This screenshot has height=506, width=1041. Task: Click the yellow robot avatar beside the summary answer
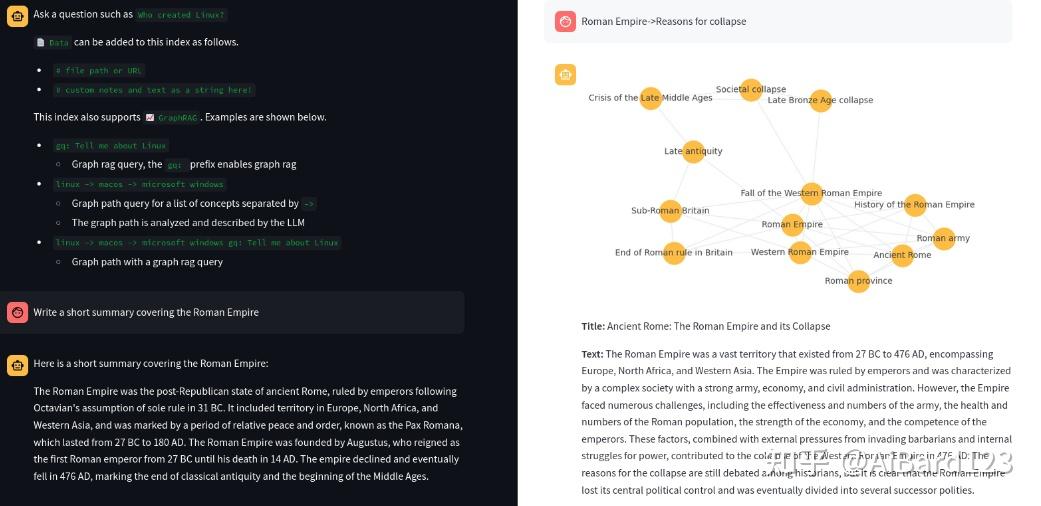pos(17,365)
